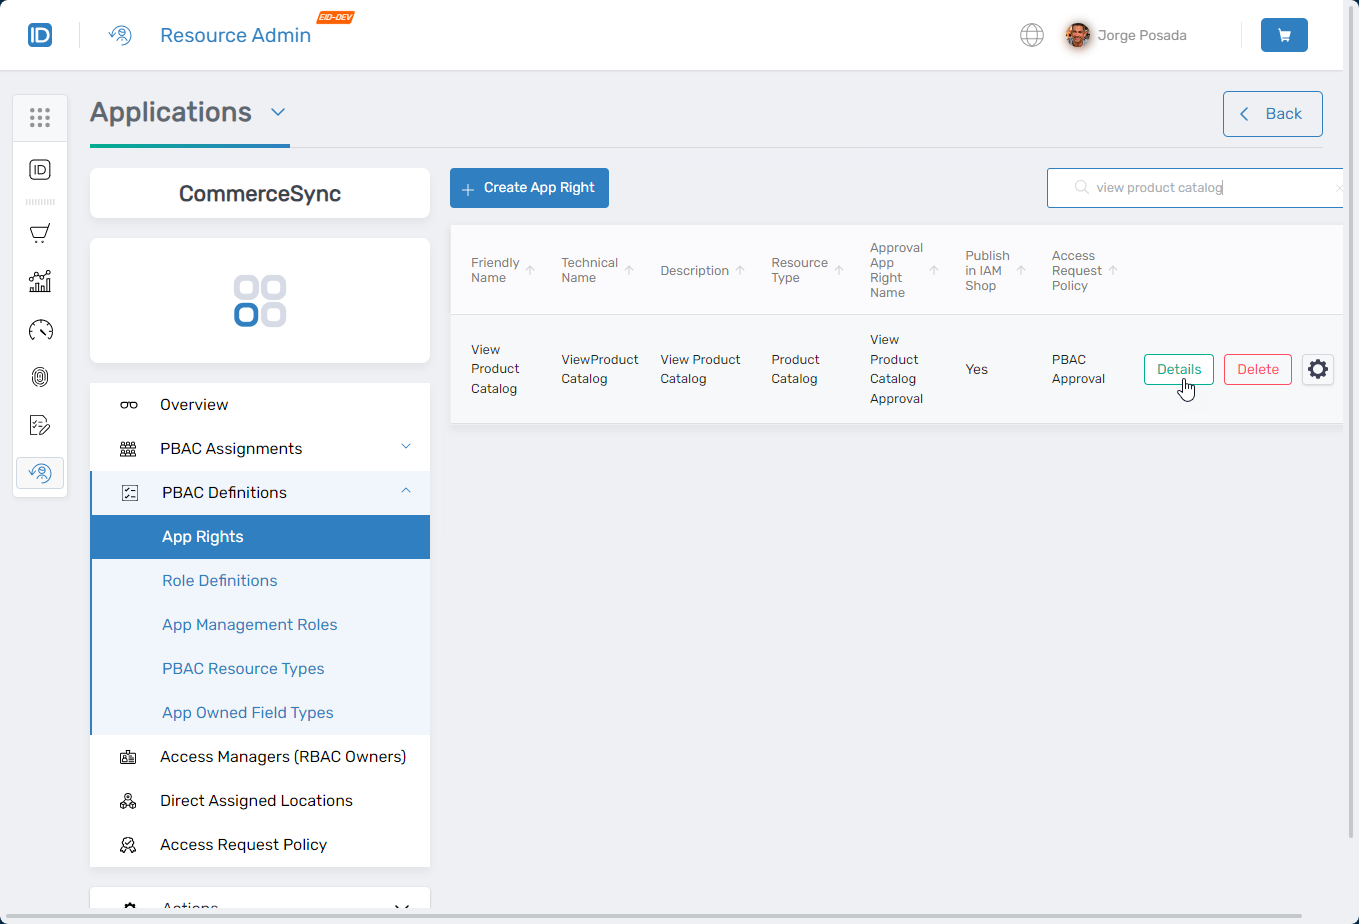
Task: Open the bar chart analytics sidebar icon
Action: [x=40, y=281]
